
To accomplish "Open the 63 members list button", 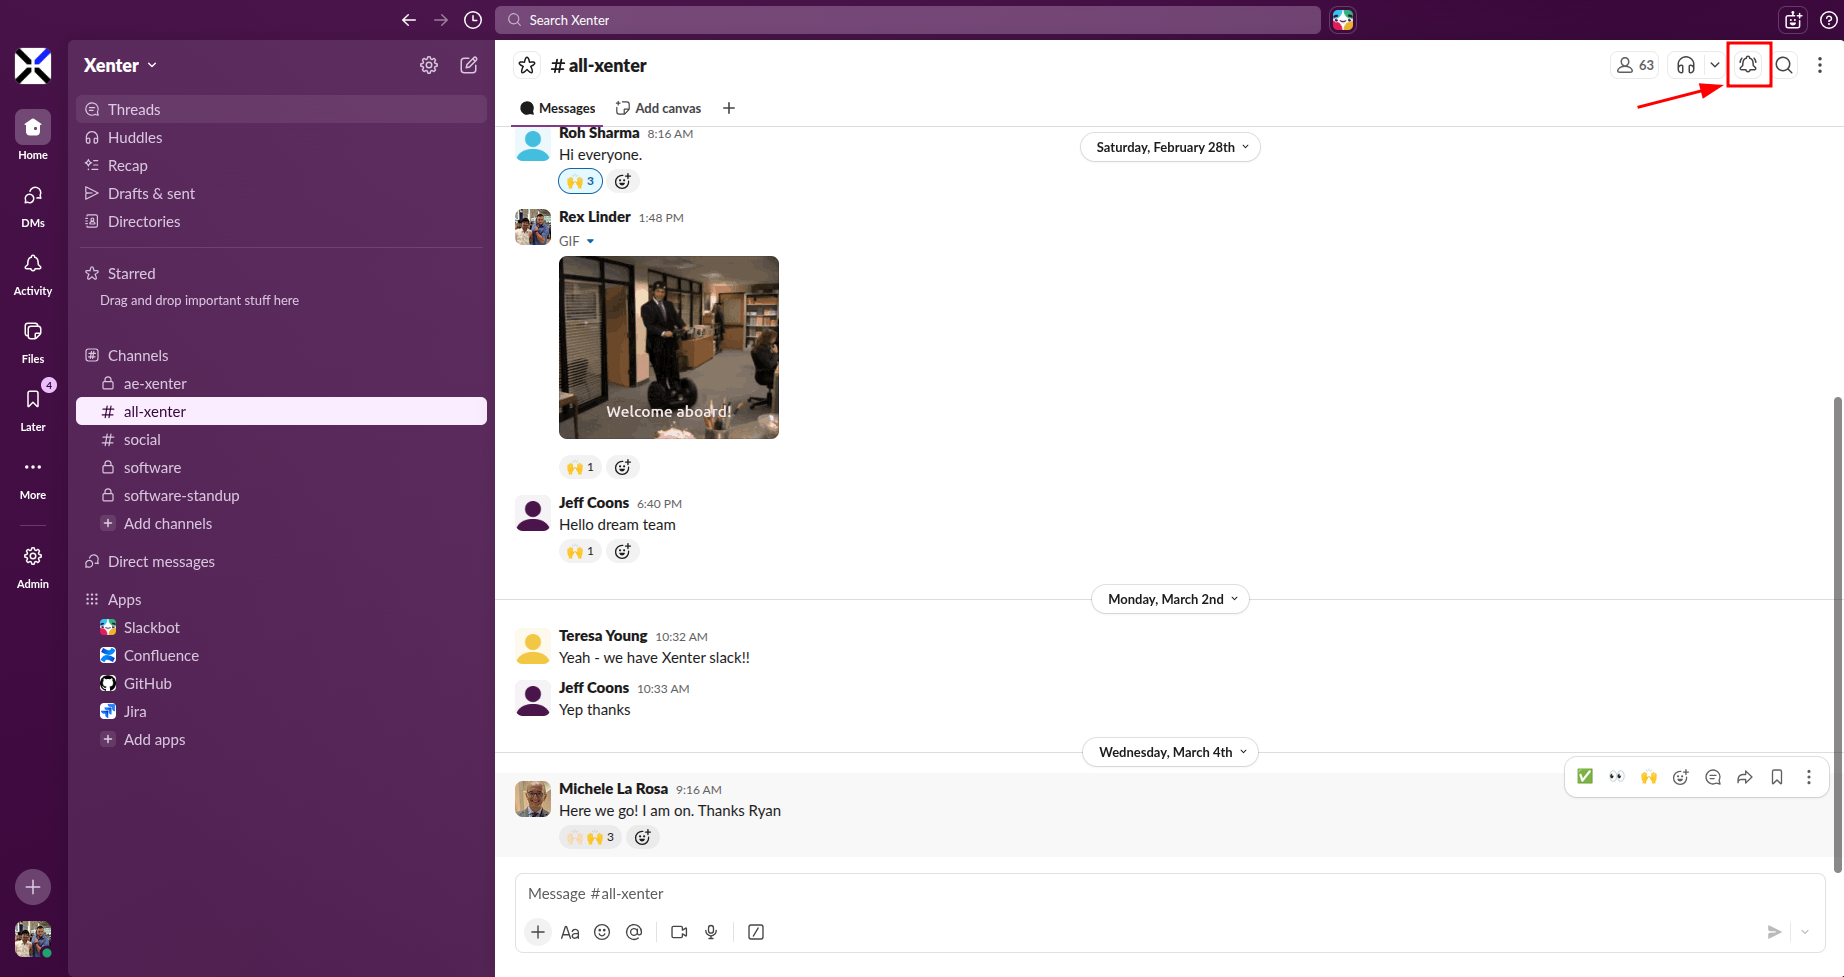I will tap(1635, 65).
